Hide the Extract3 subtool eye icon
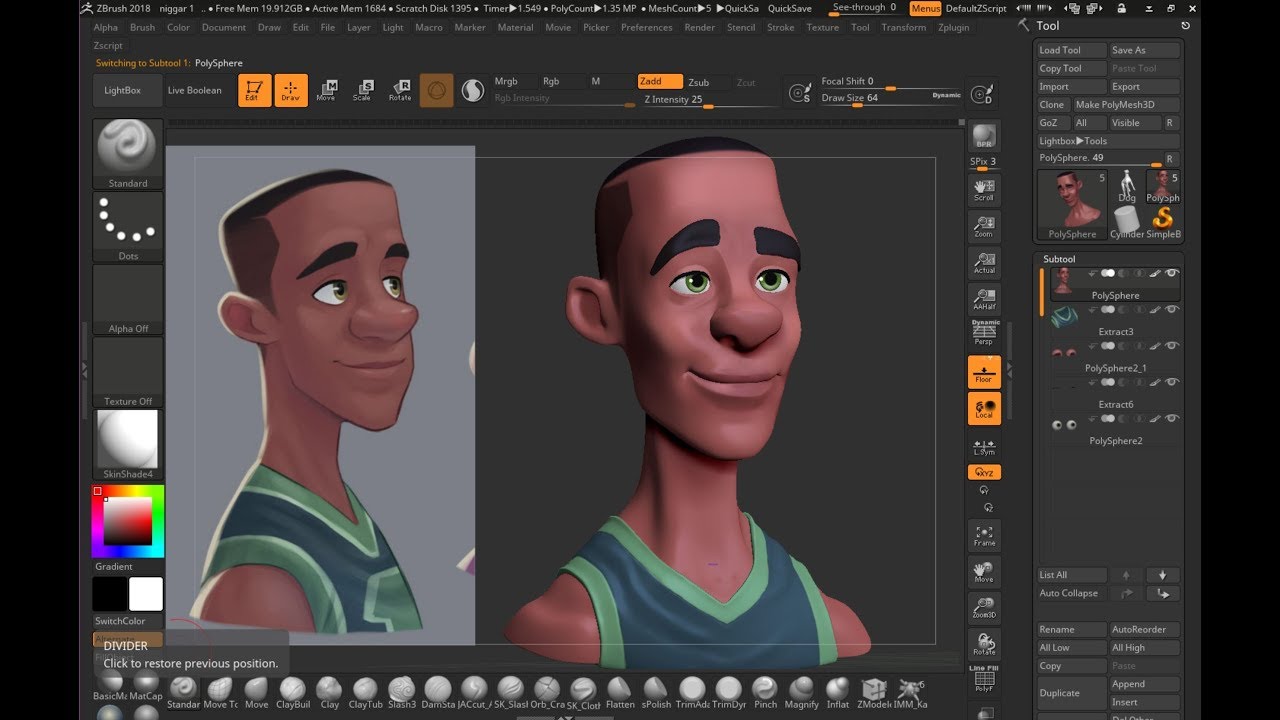This screenshot has height=720, width=1280. tap(1172, 310)
